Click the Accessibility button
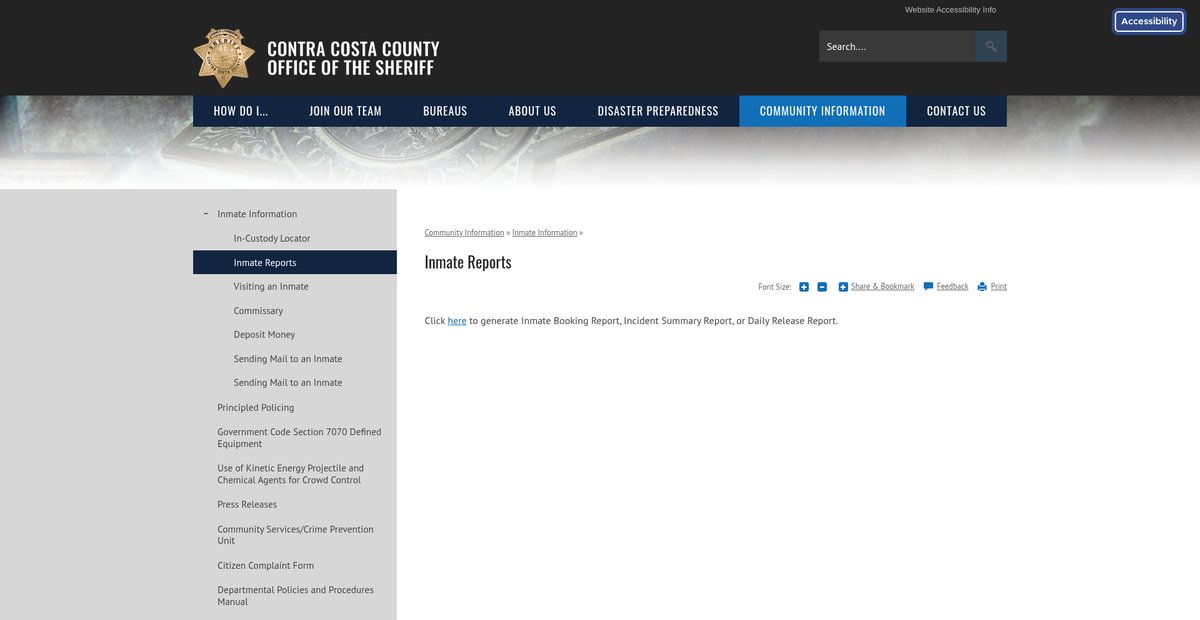The height and width of the screenshot is (620, 1200). pos(1149,21)
